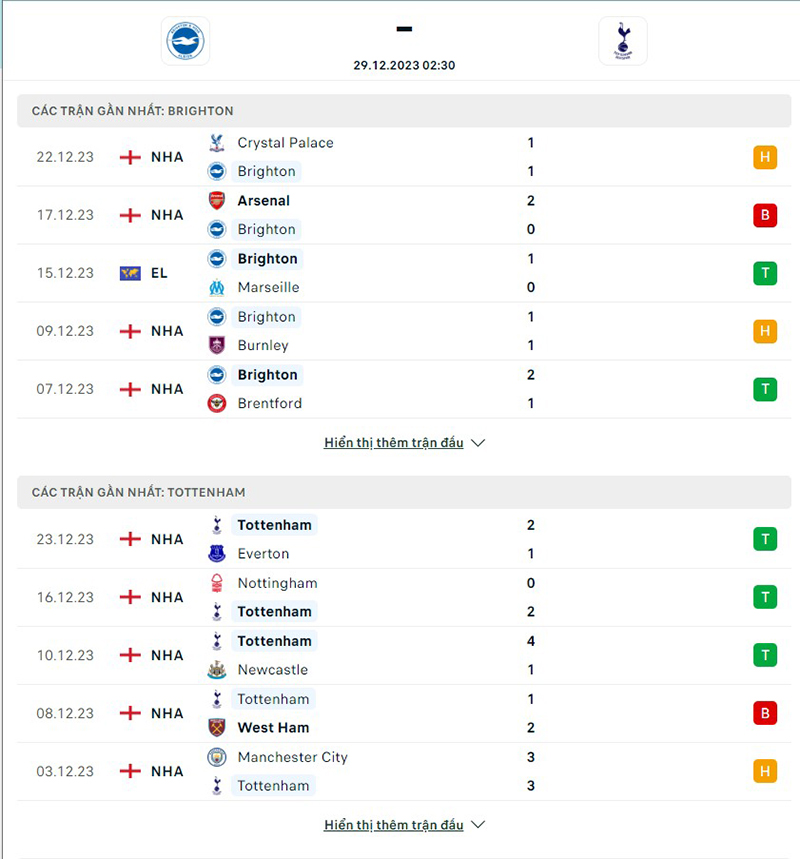Click the West Ham crest icon

point(217,727)
